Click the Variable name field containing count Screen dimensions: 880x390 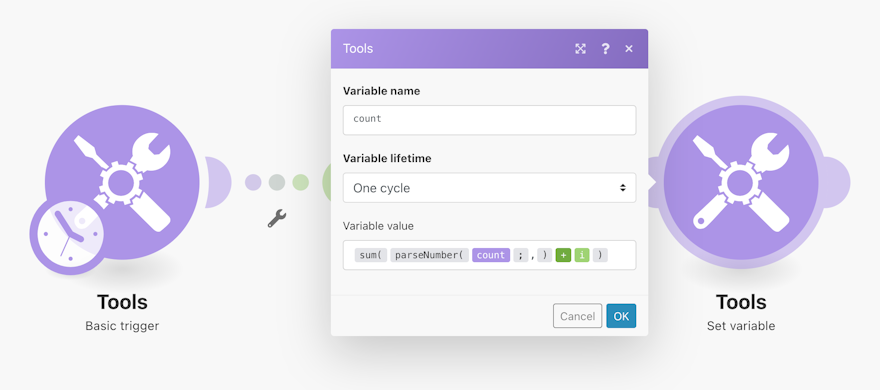point(489,120)
